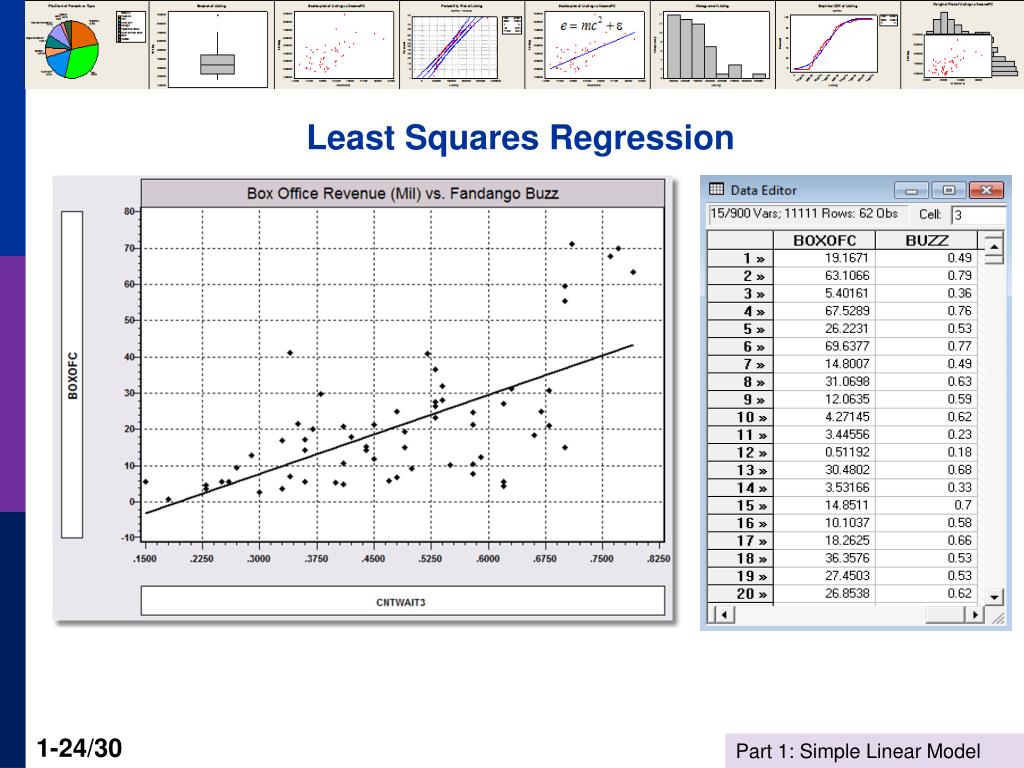Select the BUZZ column header
The height and width of the screenshot is (768, 1024).
(926, 240)
